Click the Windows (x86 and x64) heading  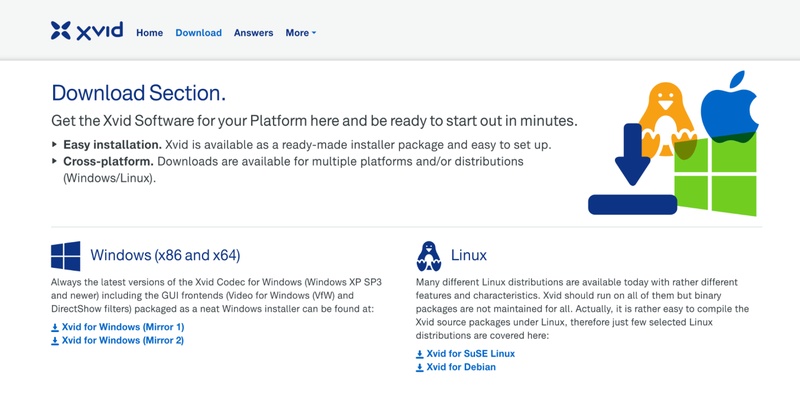tap(165, 255)
